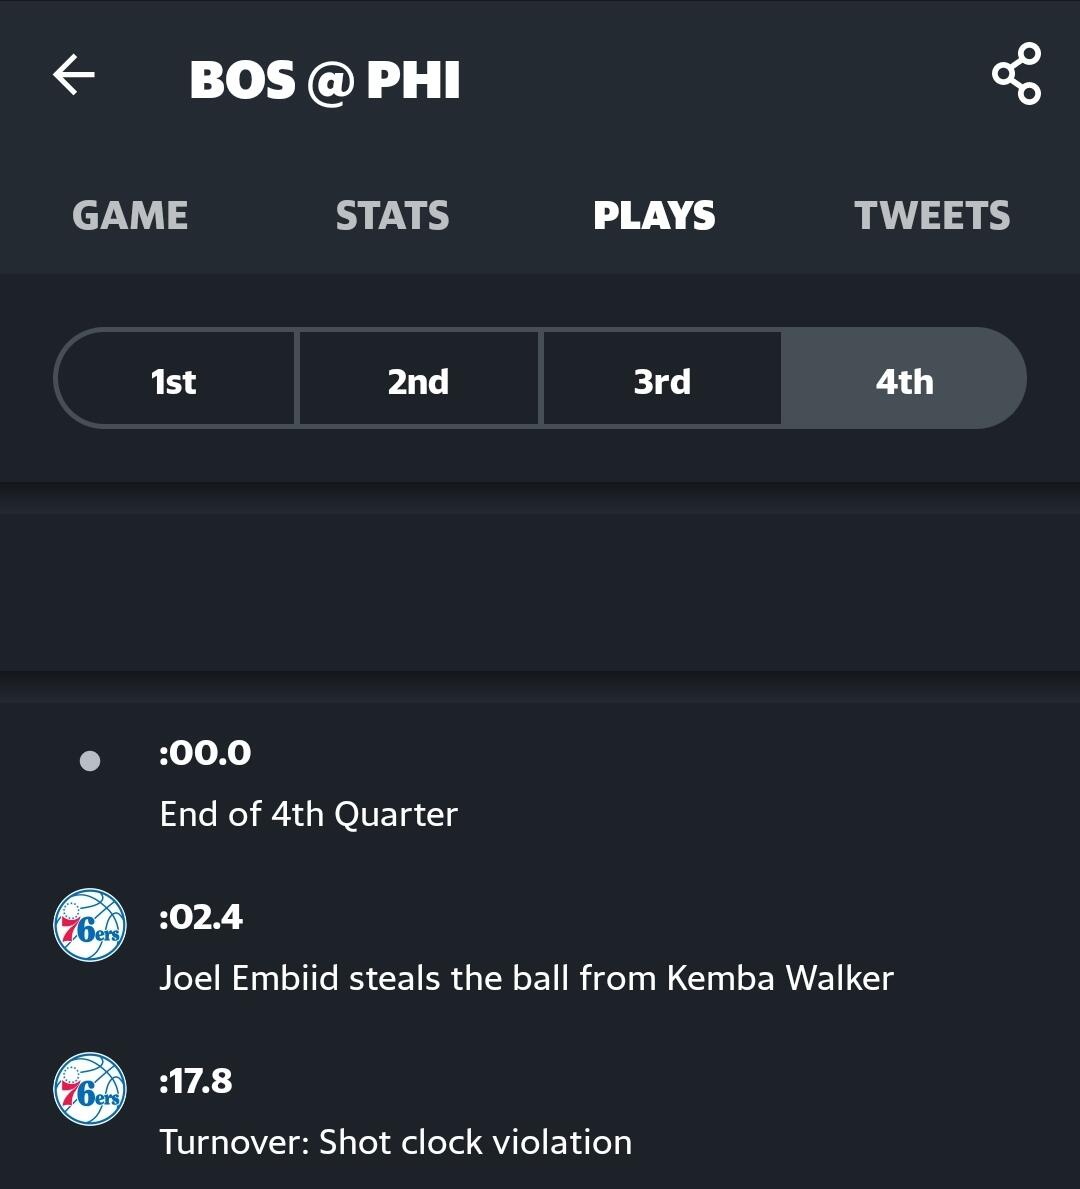The height and width of the screenshot is (1189, 1080).
Task: Switch to 3rd quarter plays
Action: point(662,378)
